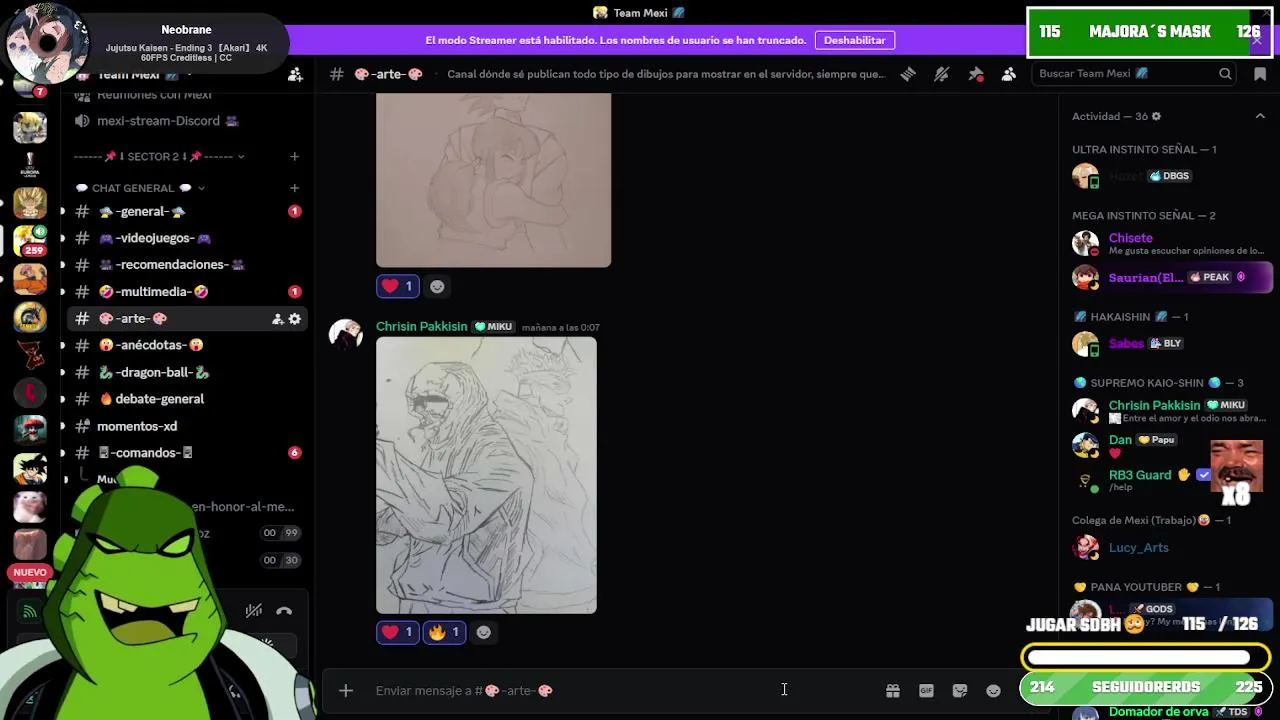1280x720 pixels.
Task: Toggle channel notification mute bell
Action: pos(941,74)
